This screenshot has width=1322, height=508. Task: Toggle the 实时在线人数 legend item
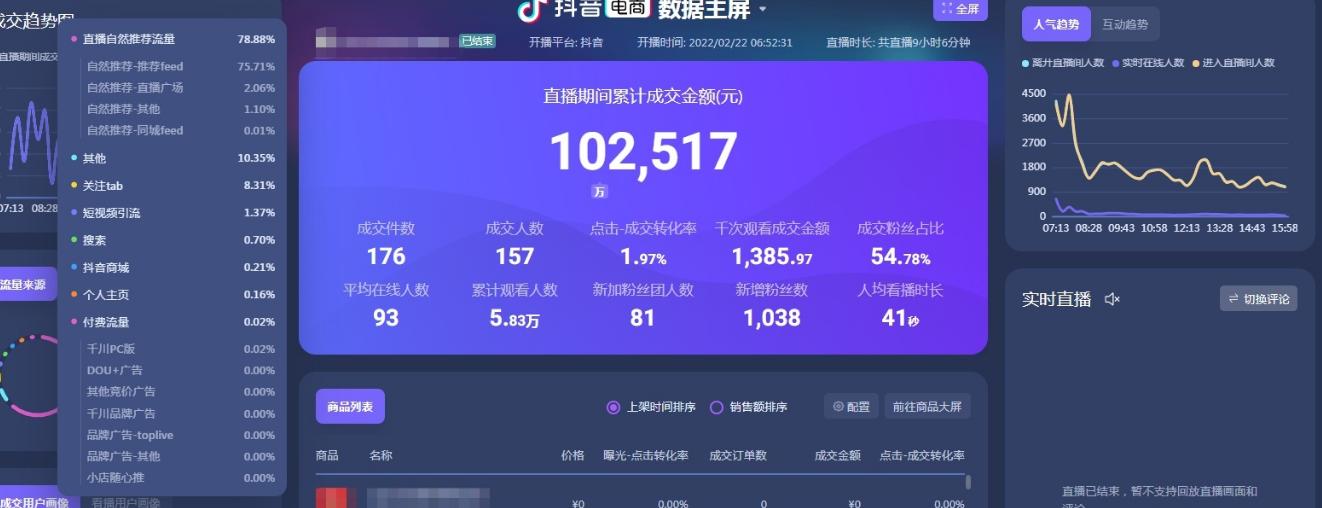pyautogui.click(x=1150, y=63)
